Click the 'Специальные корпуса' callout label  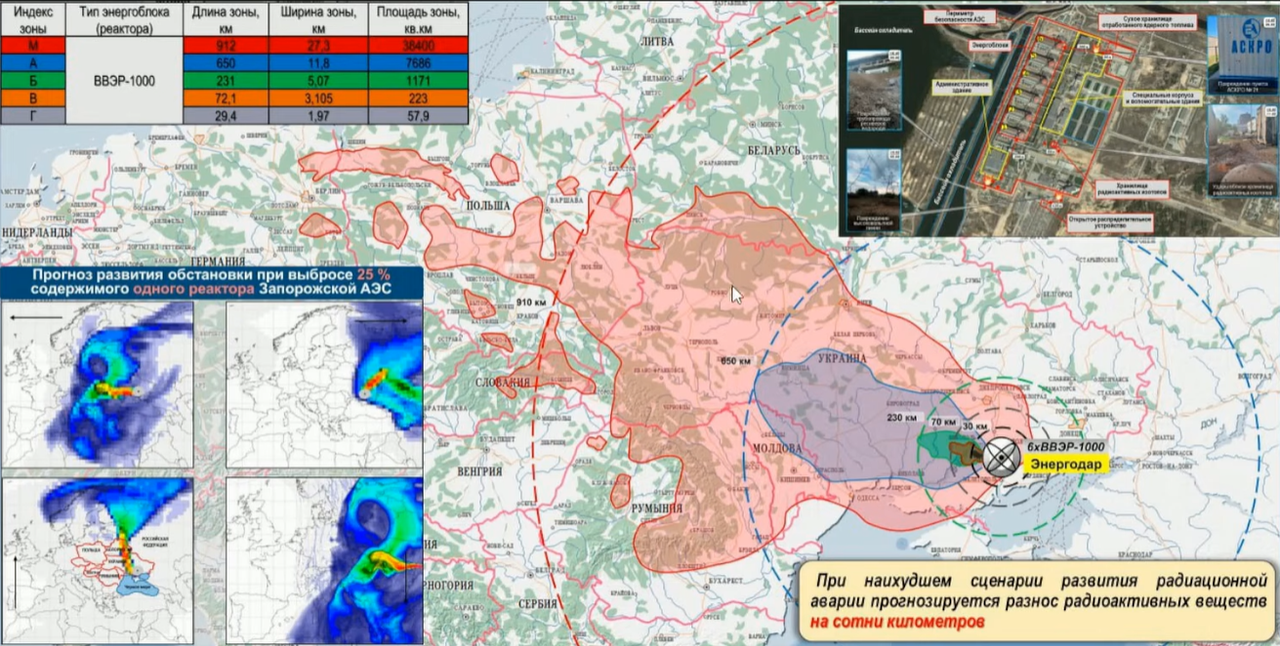click(x=1162, y=97)
